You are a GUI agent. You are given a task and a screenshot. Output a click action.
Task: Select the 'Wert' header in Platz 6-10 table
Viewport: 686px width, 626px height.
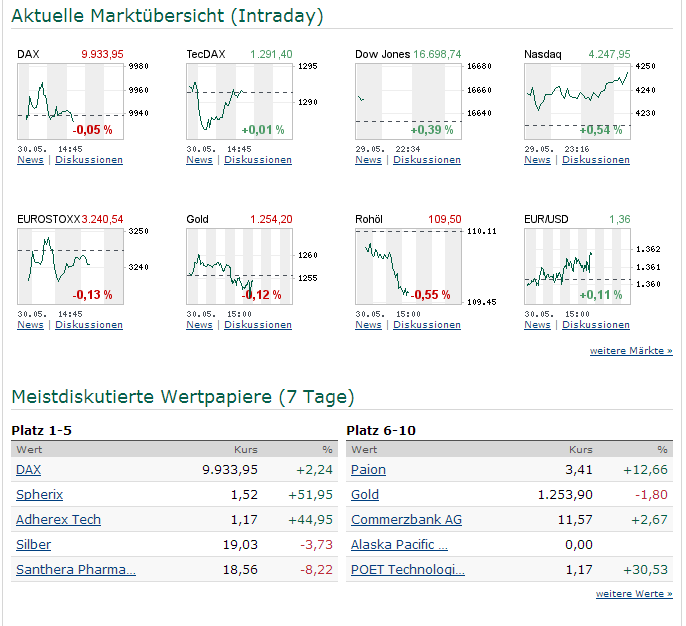[364, 449]
